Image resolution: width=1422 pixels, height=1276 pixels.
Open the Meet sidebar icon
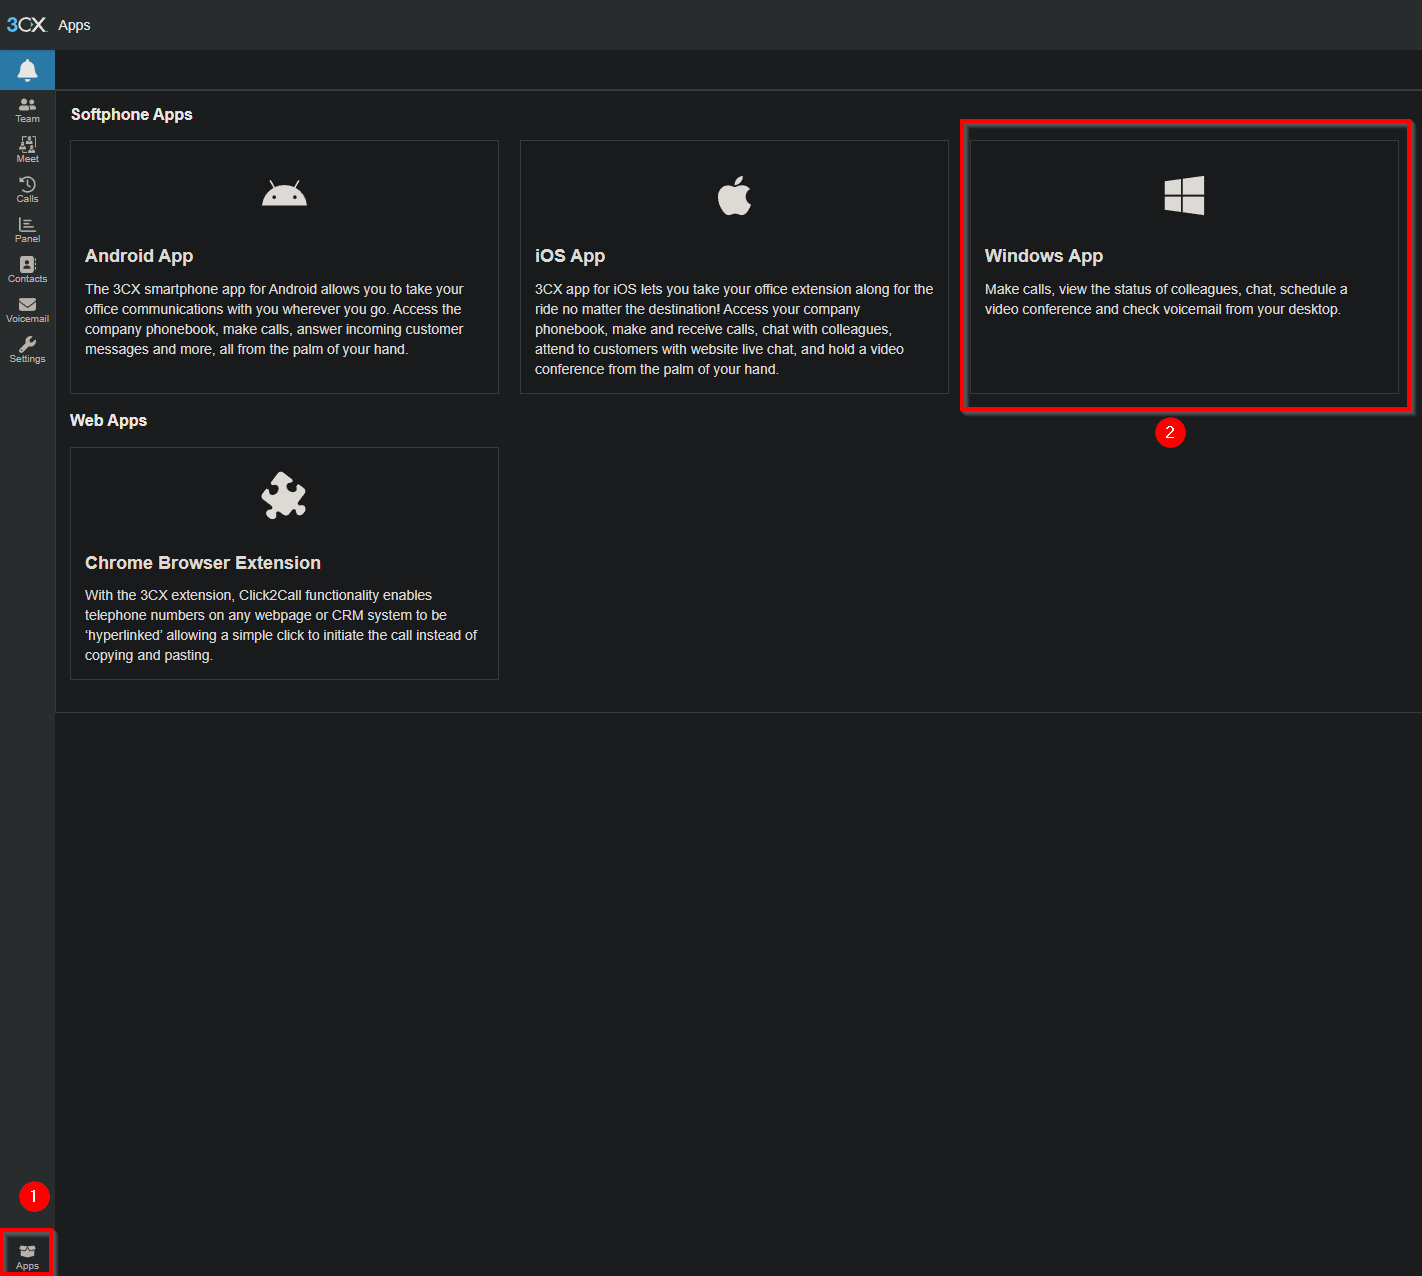[x=27, y=150]
